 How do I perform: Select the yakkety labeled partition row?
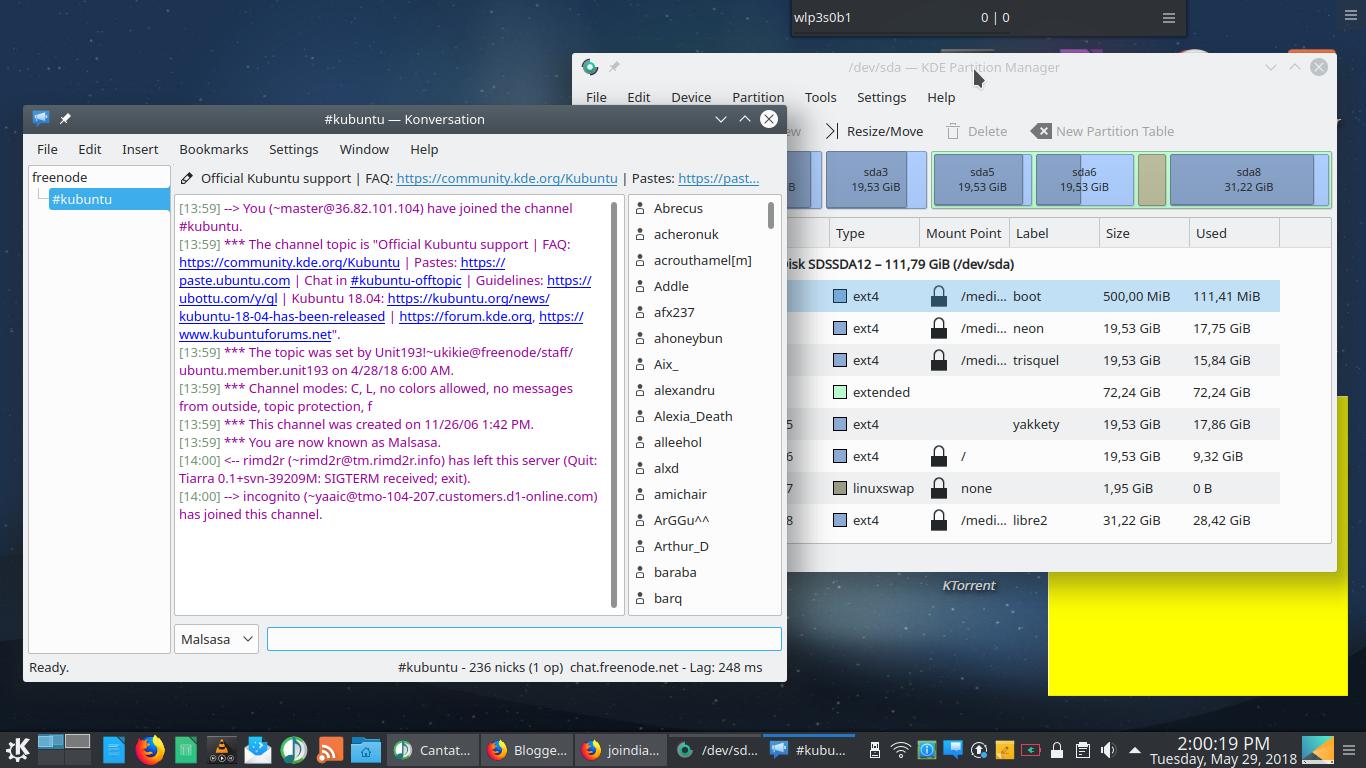click(1032, 424)
